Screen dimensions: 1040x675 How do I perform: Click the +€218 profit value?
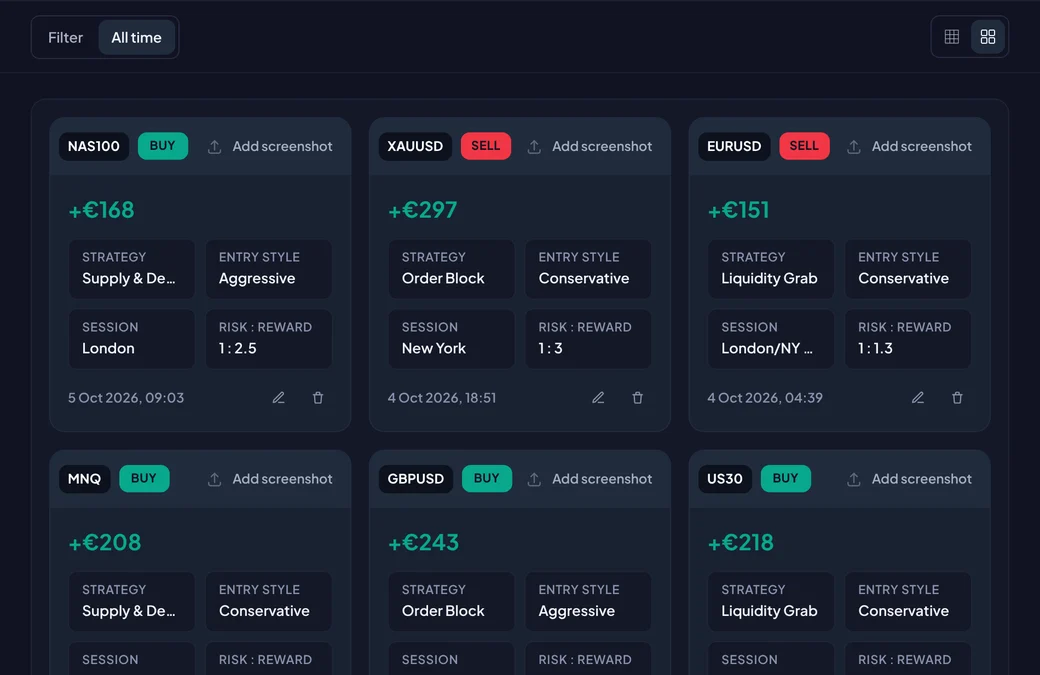[x=741, y=543]
